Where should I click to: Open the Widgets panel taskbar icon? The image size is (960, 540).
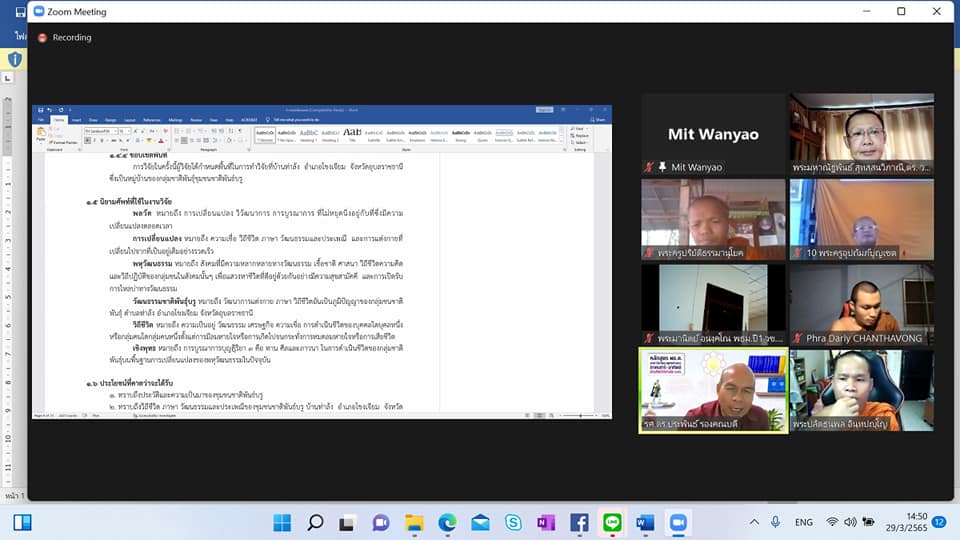pyautogui.click(x=23, y=522)
